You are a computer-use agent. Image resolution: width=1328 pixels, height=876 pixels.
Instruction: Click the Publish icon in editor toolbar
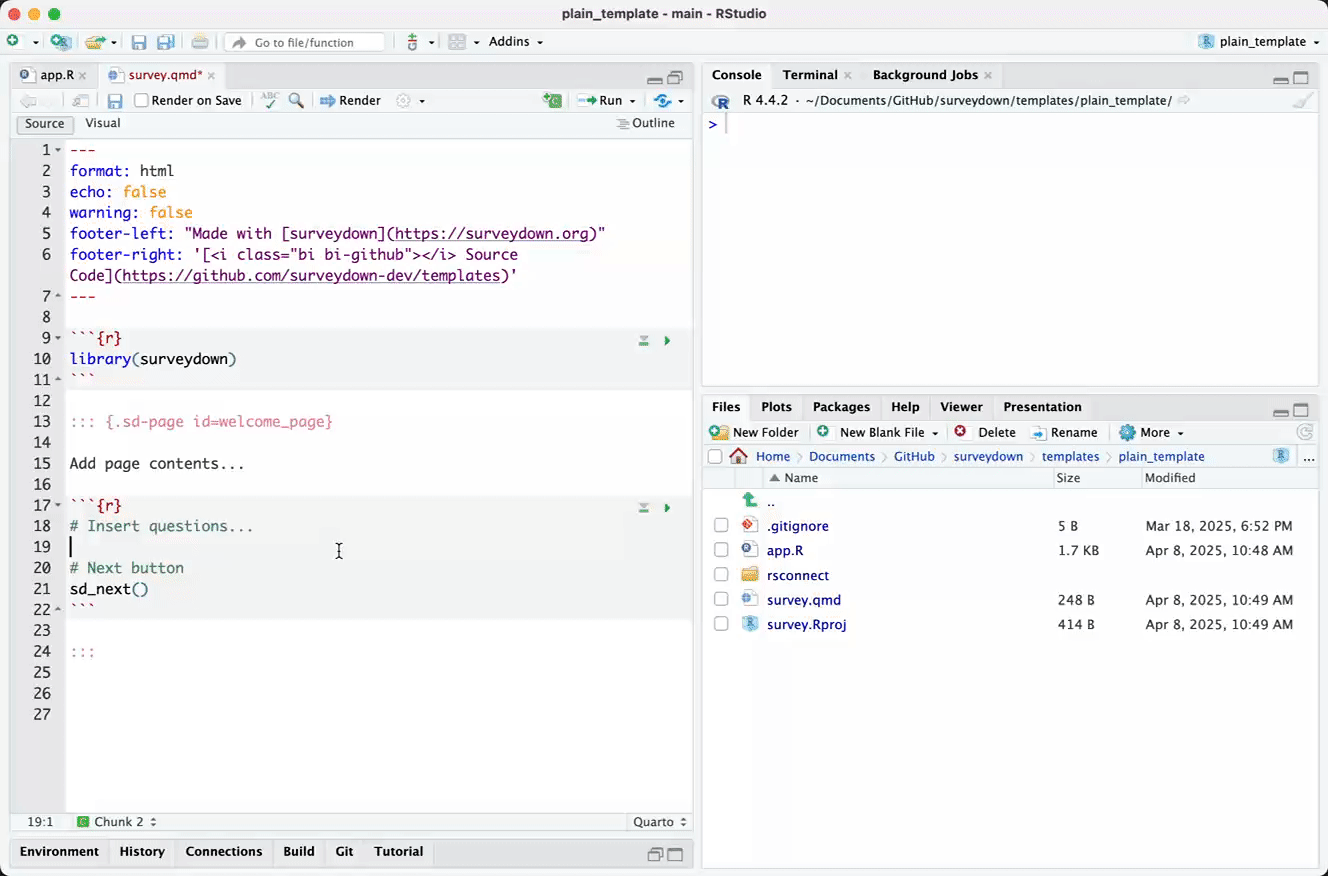click(x=662, y=101)
